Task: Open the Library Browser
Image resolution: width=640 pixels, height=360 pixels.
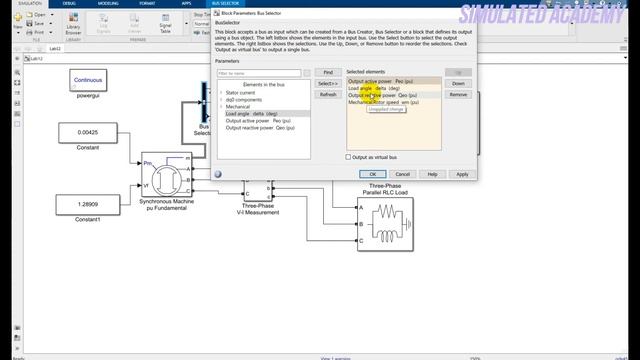Action: click(73, 23)
